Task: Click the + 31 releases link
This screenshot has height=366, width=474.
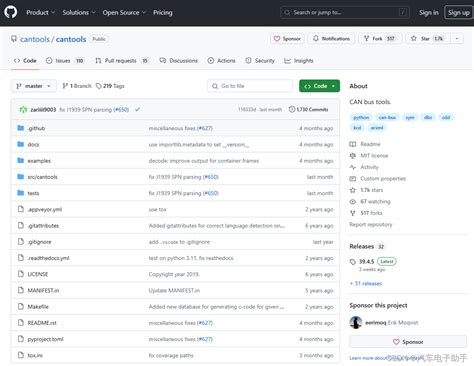Action: click(366, 283)
